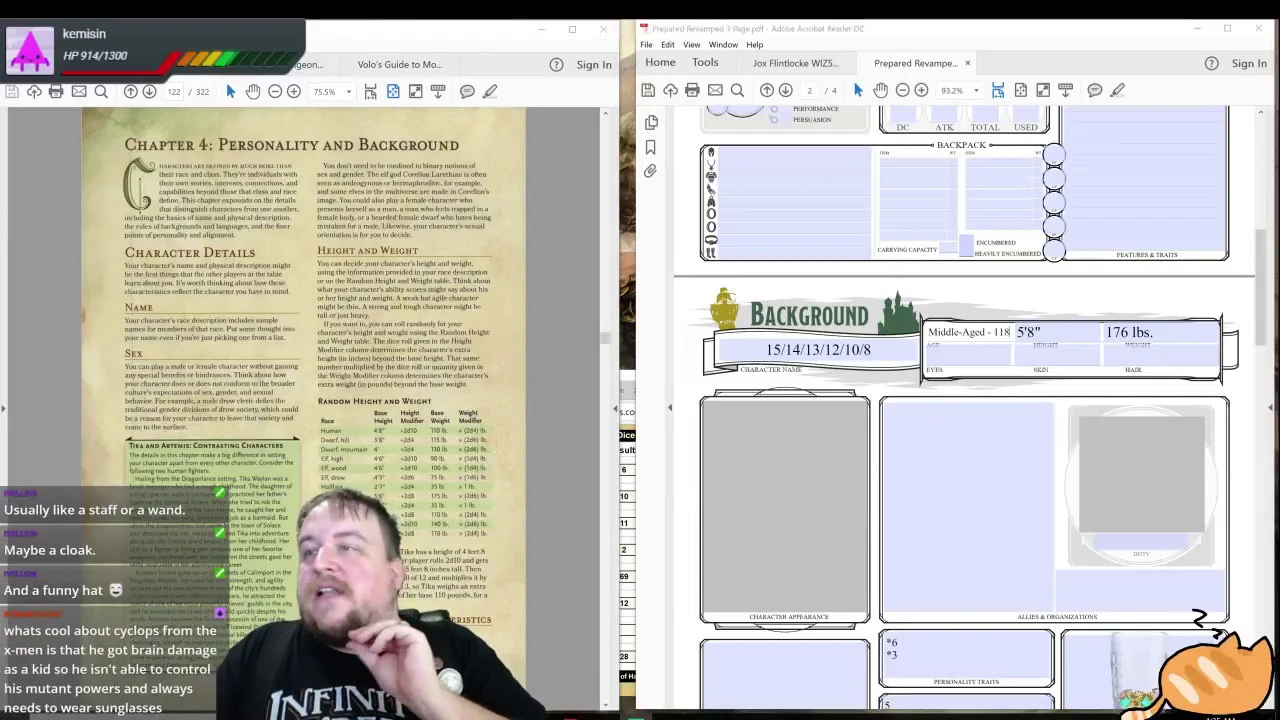The image size is (1280, 720).
Task: Select the highlight pen tool in the left window
Action: [x=490, y=91]
